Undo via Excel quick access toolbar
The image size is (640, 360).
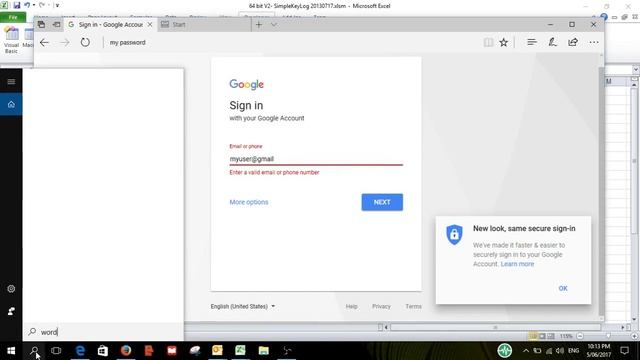point(27,5)
